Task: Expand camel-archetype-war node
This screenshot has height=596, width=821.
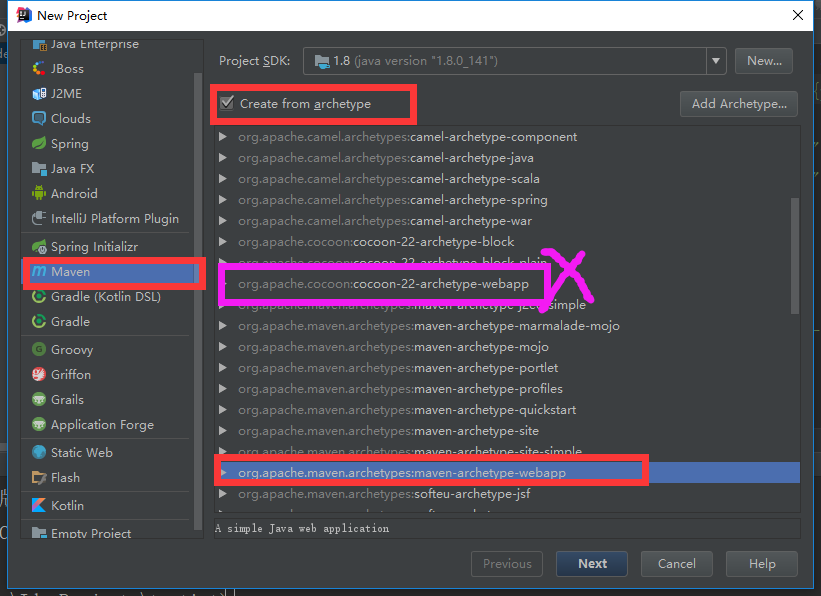Action: 223,220
